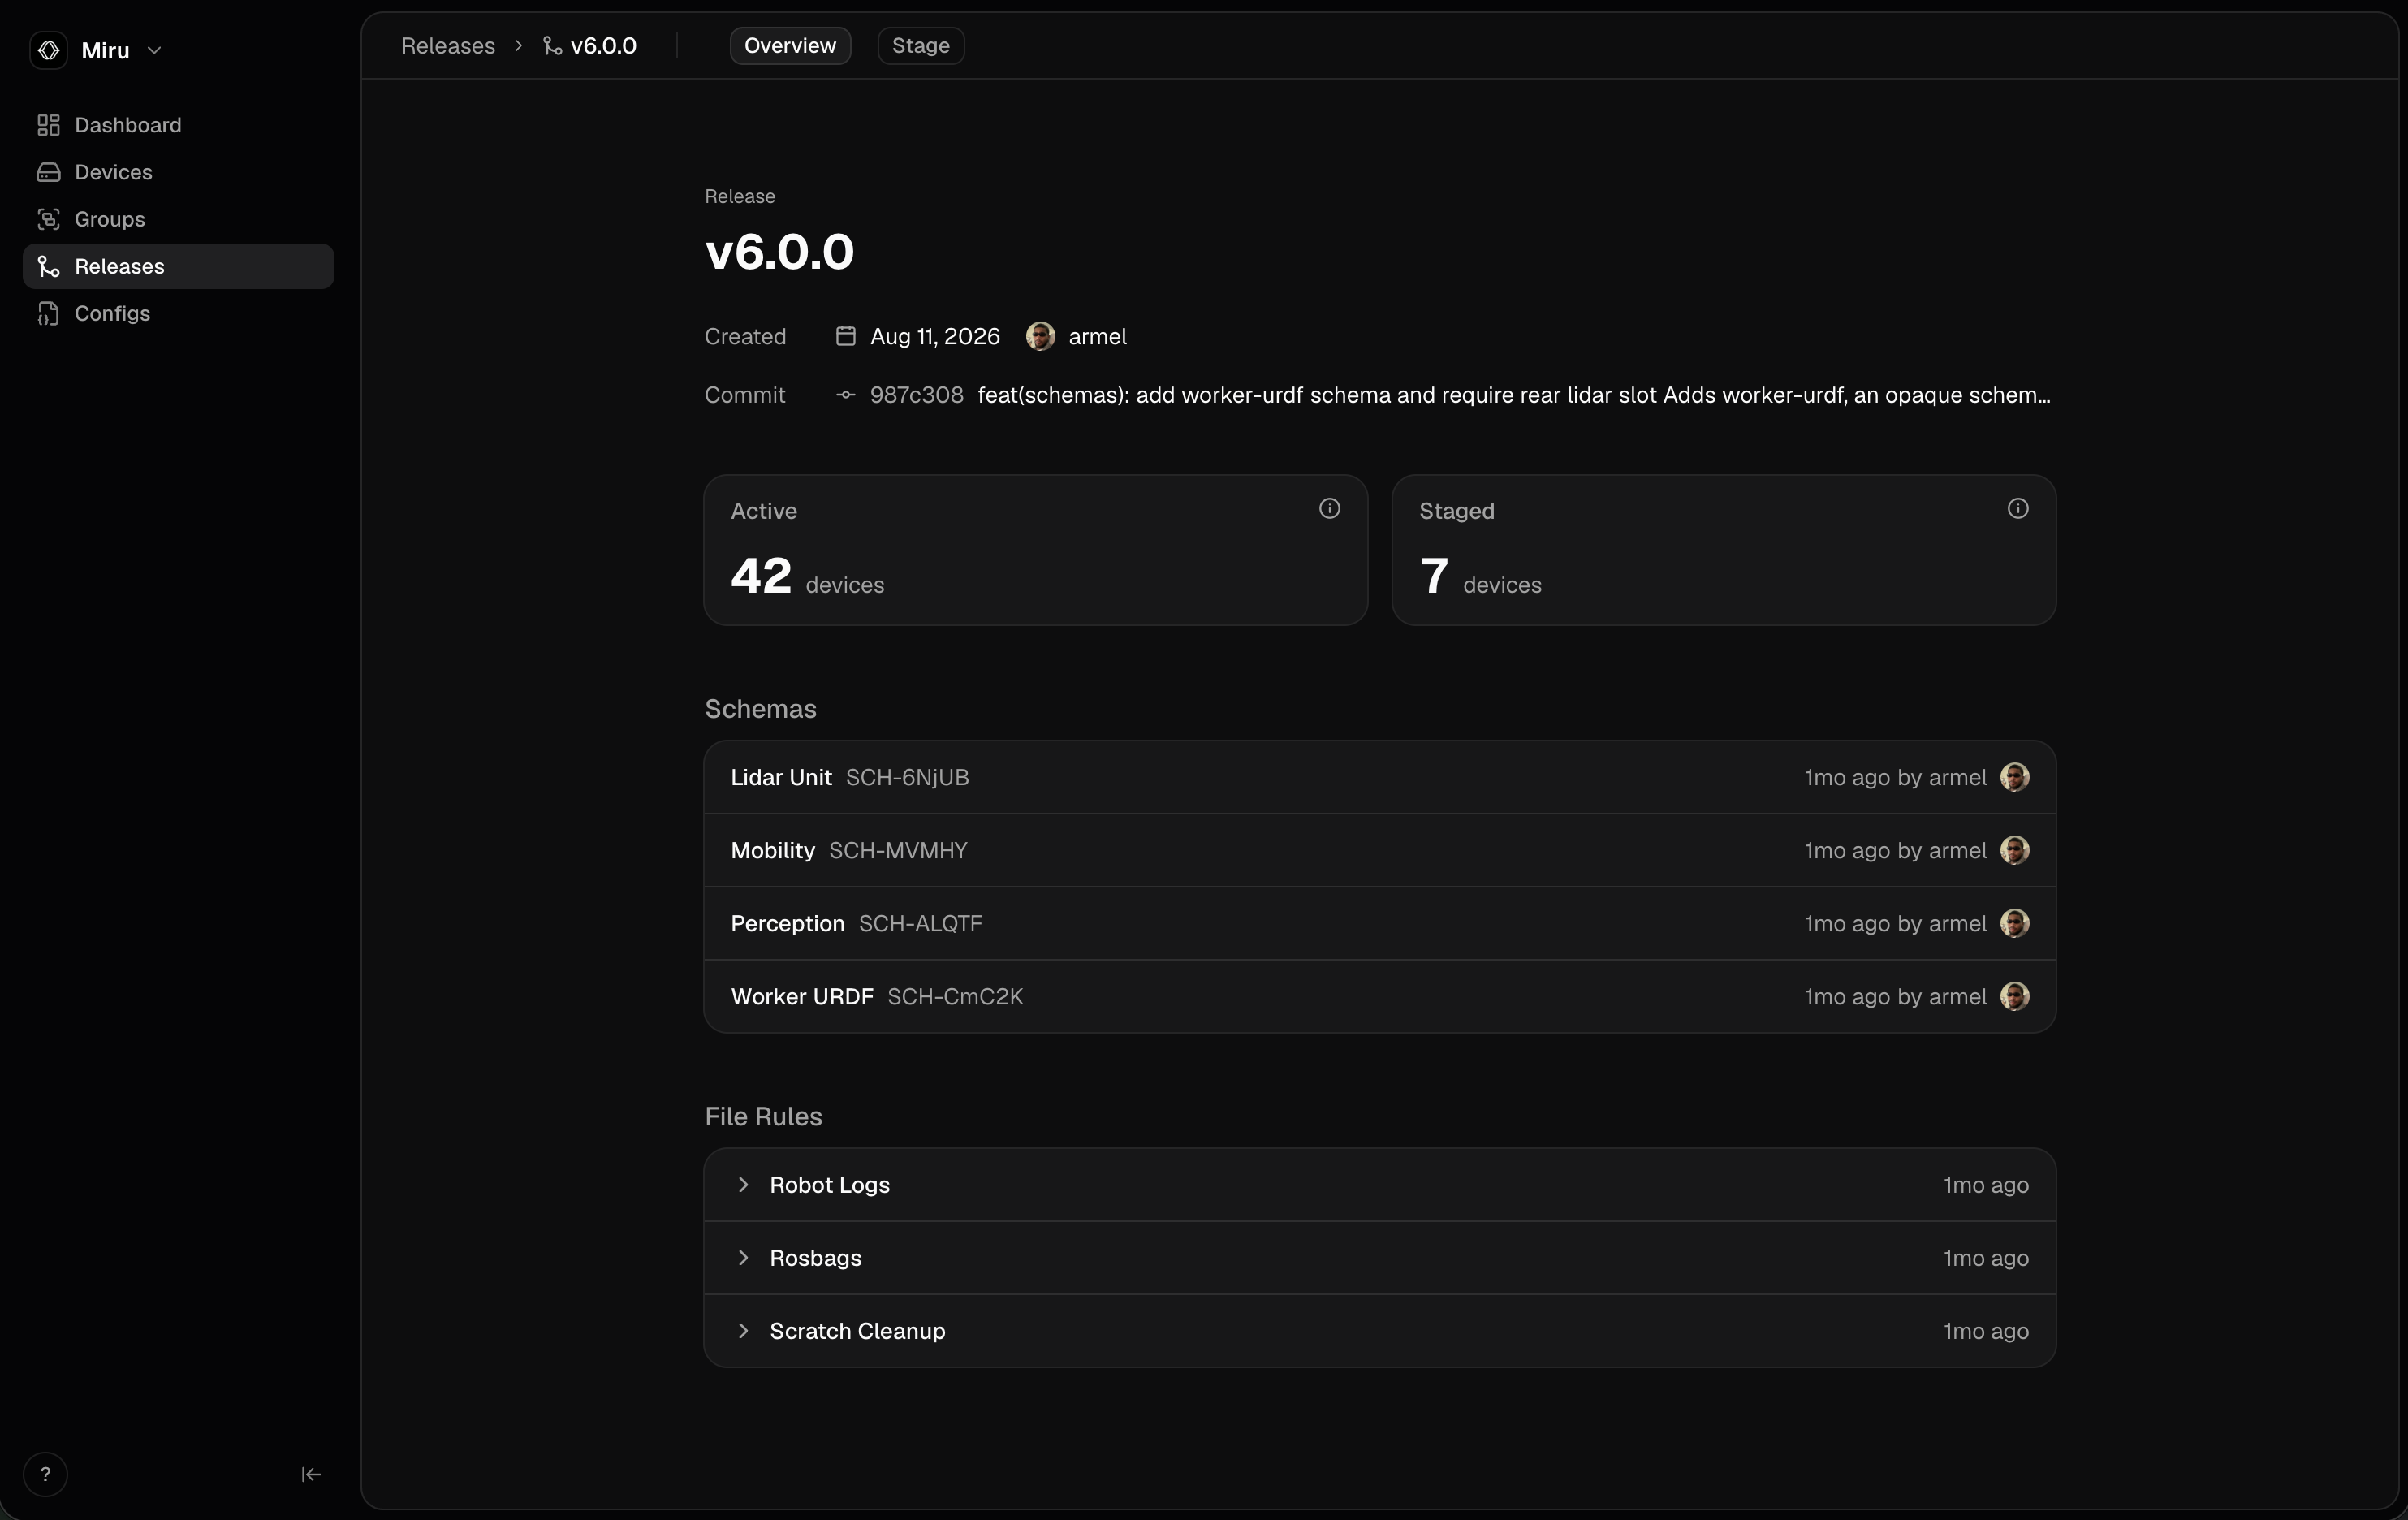This screenshot has height=1520, width=2408.
Task: Open the Mobility schema row
Action: pos(1379,850)
